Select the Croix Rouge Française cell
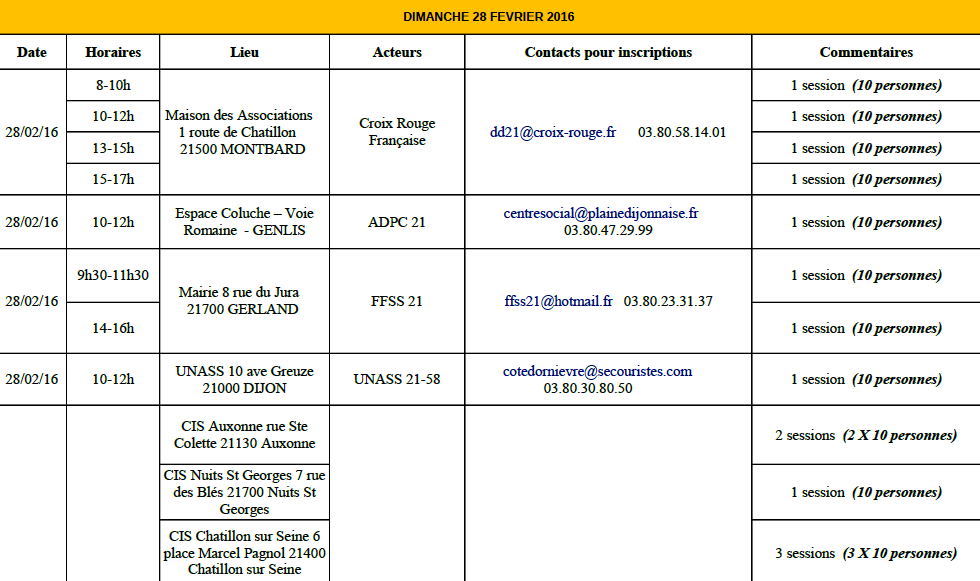This screenshot has width=980, height=581. point(397,132)
